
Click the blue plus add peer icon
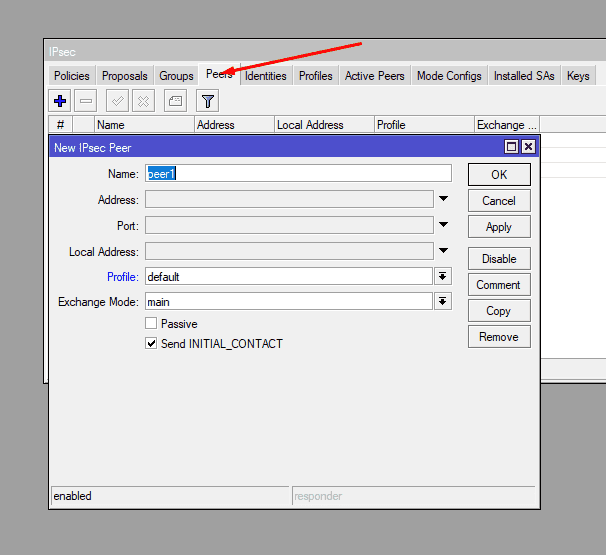pyautogui.click(x=60, y=101)
